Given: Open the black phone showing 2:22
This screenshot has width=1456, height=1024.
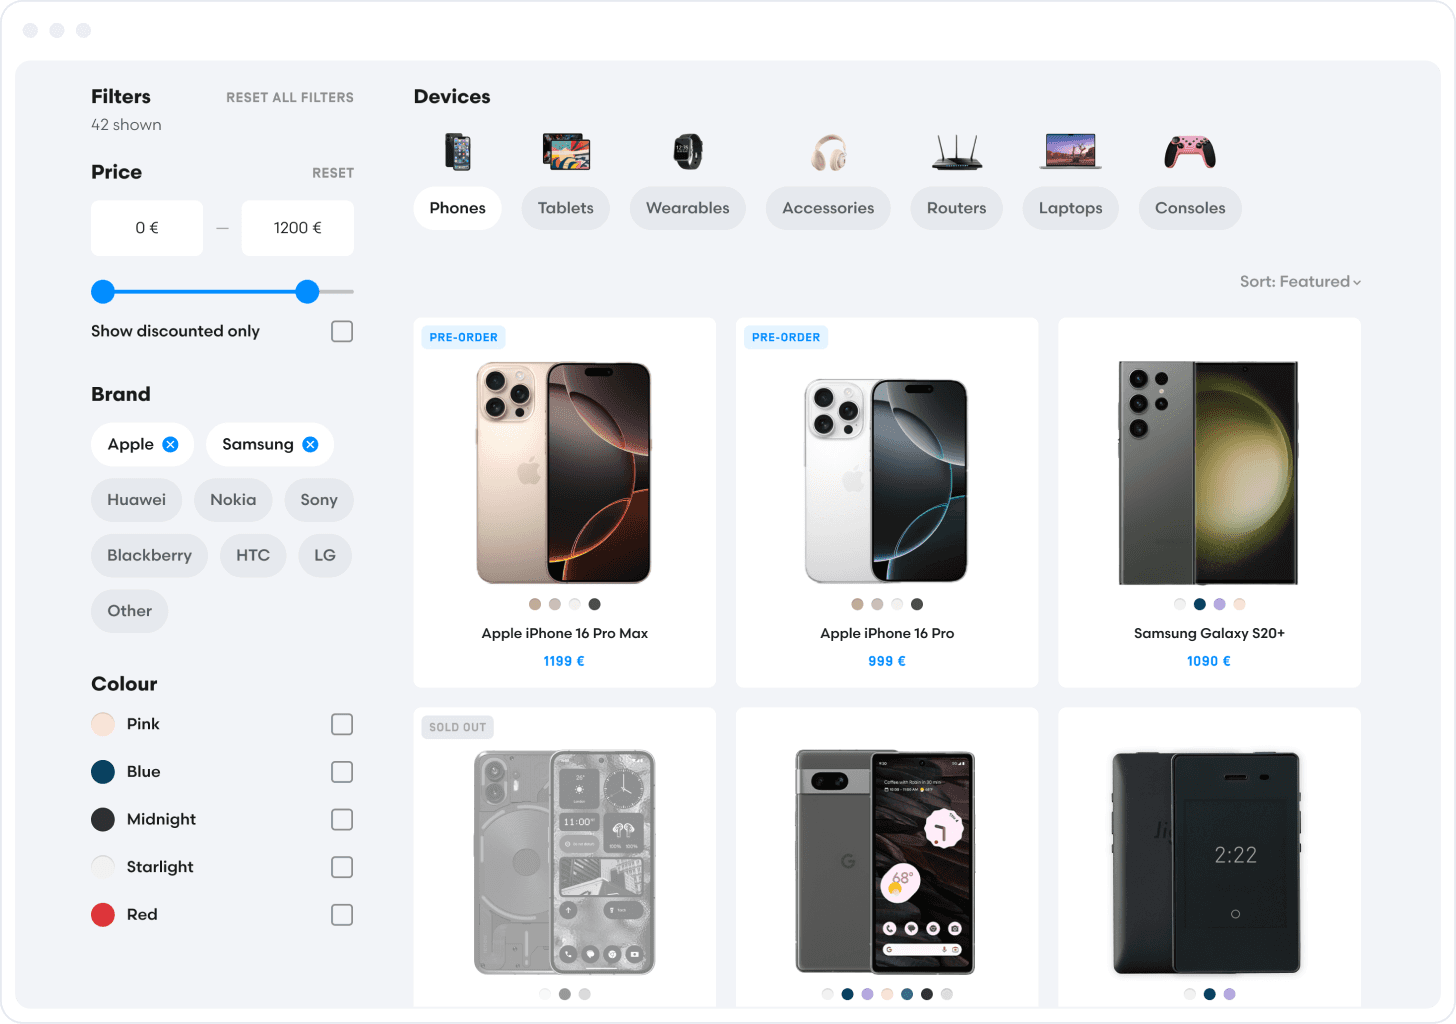Looking at the screenshot, I should 1207,863.
